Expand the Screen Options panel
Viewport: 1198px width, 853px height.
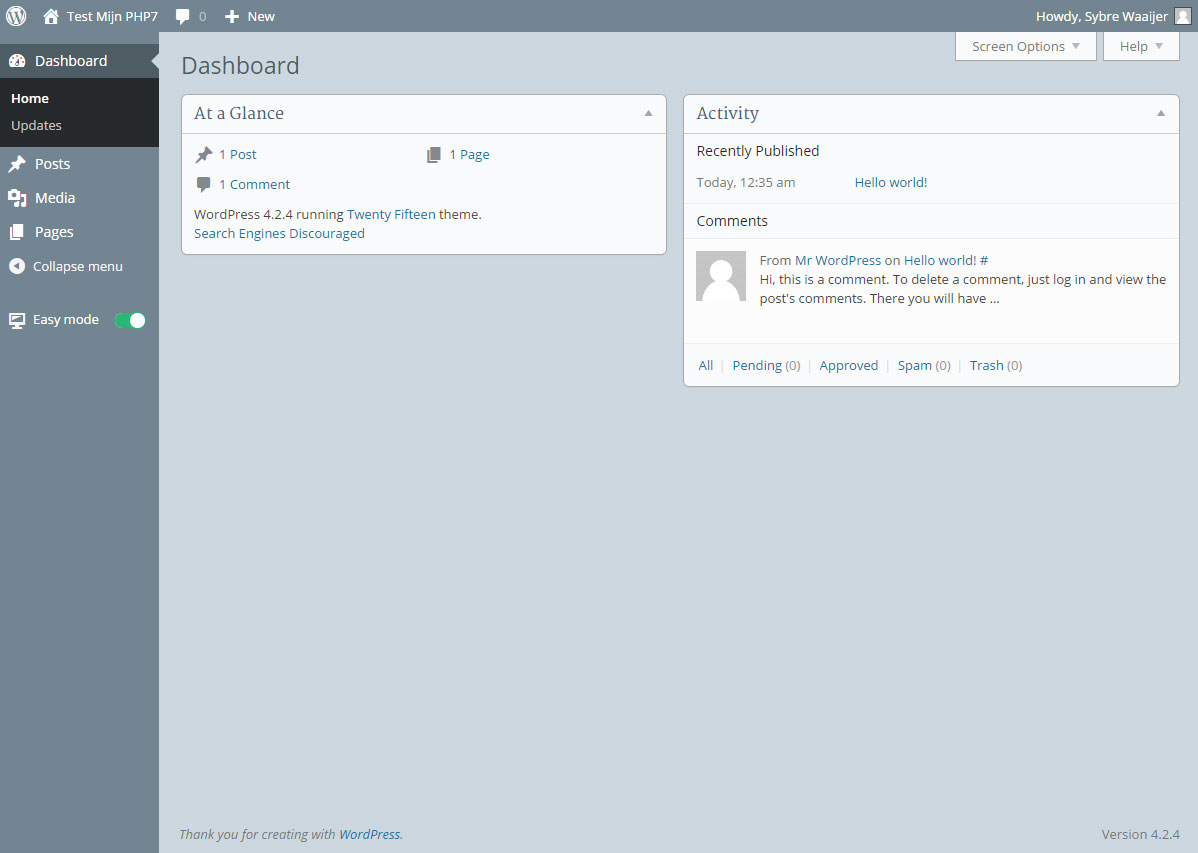pyautogui.click(x=1025, y=47)
